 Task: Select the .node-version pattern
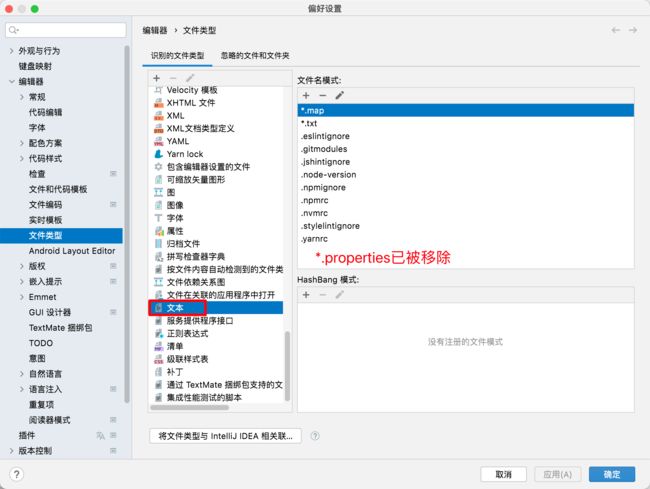click(466, 174)
